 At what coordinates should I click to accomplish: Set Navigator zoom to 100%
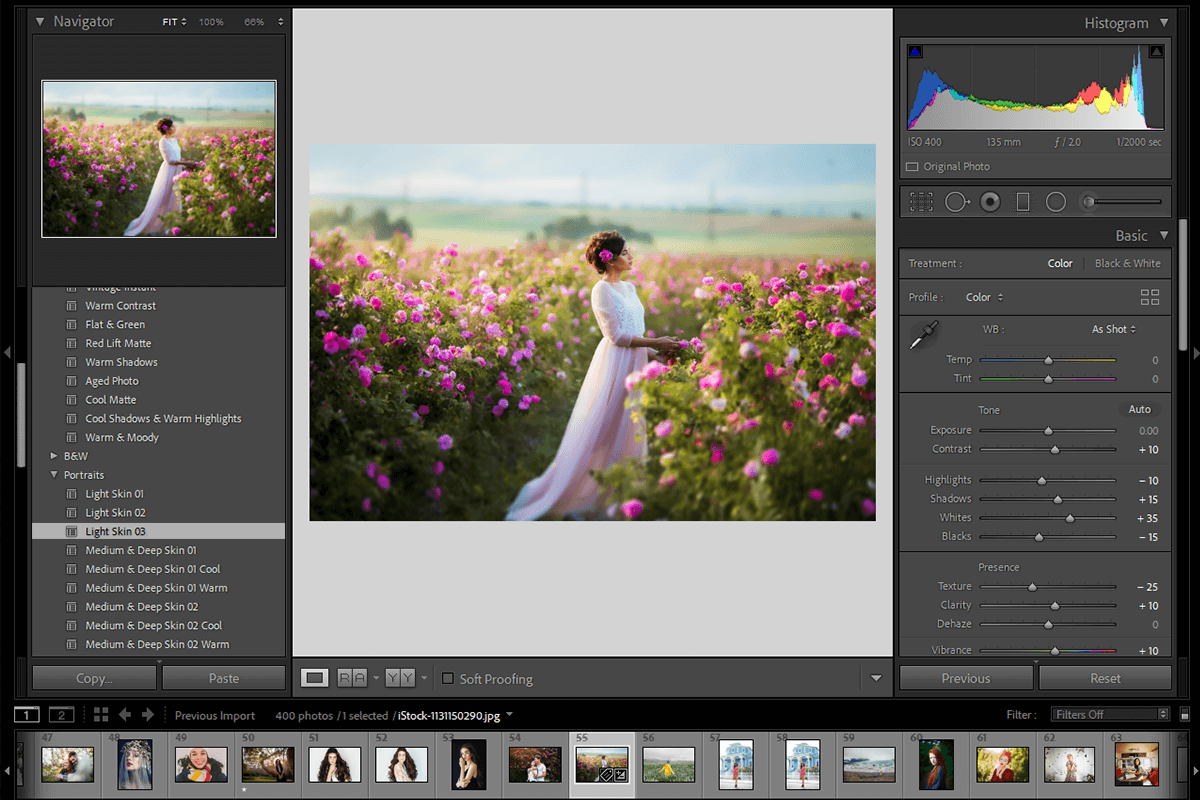click(211, 22)
